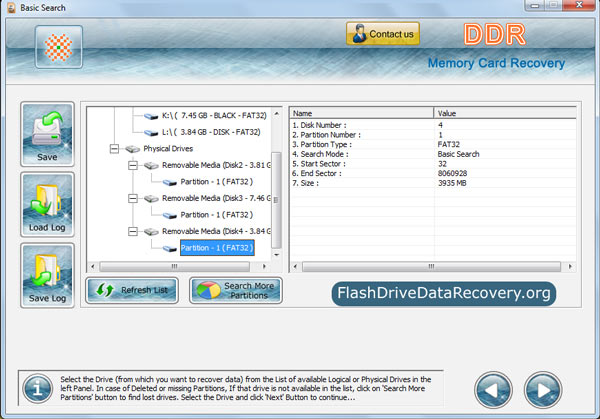Image resolution: width=600 pixels, height=419 pixels.
Task: Select L:\ 3.84 GB DISK drive
Action: click(211, 132)
